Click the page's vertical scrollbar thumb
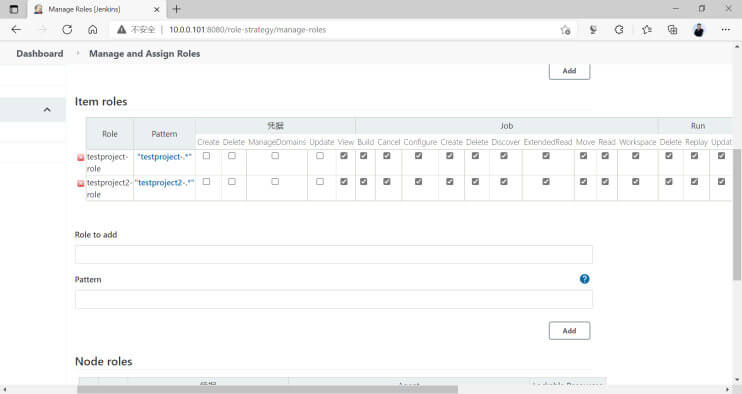This screenshot has height=394, width=742. (x=737, y=215)
